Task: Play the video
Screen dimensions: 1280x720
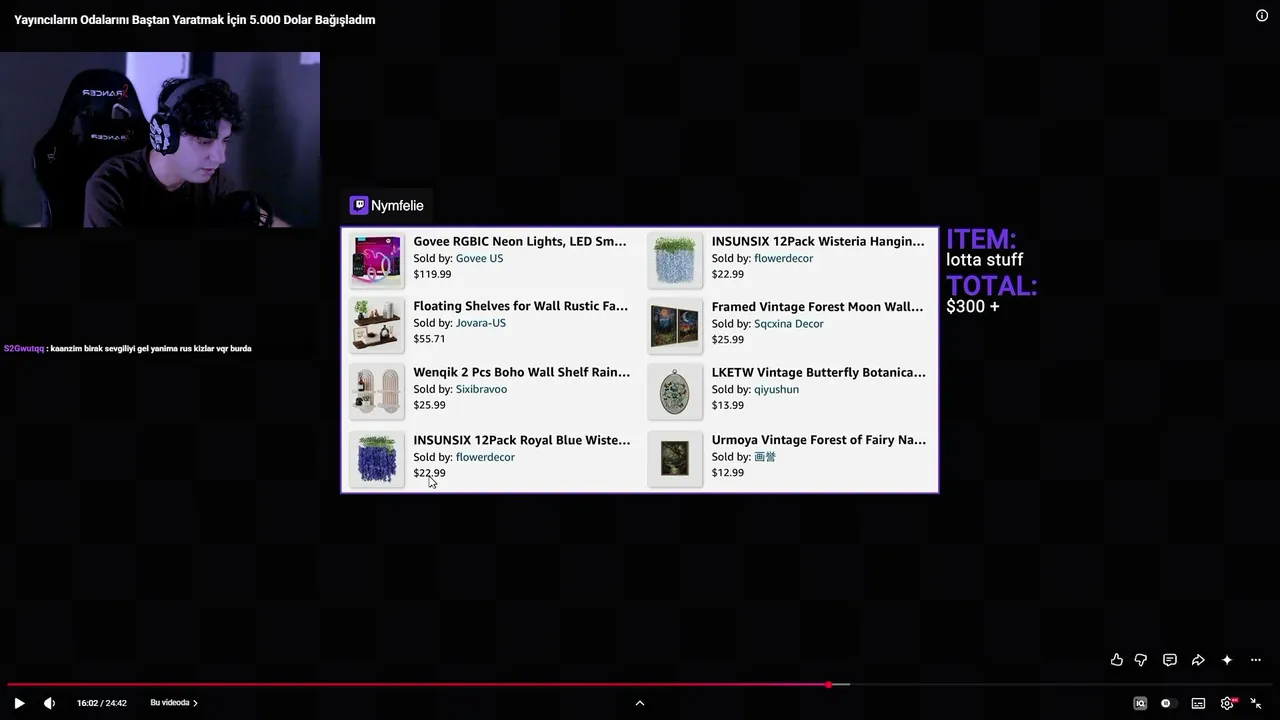Action: coord(19,703)
